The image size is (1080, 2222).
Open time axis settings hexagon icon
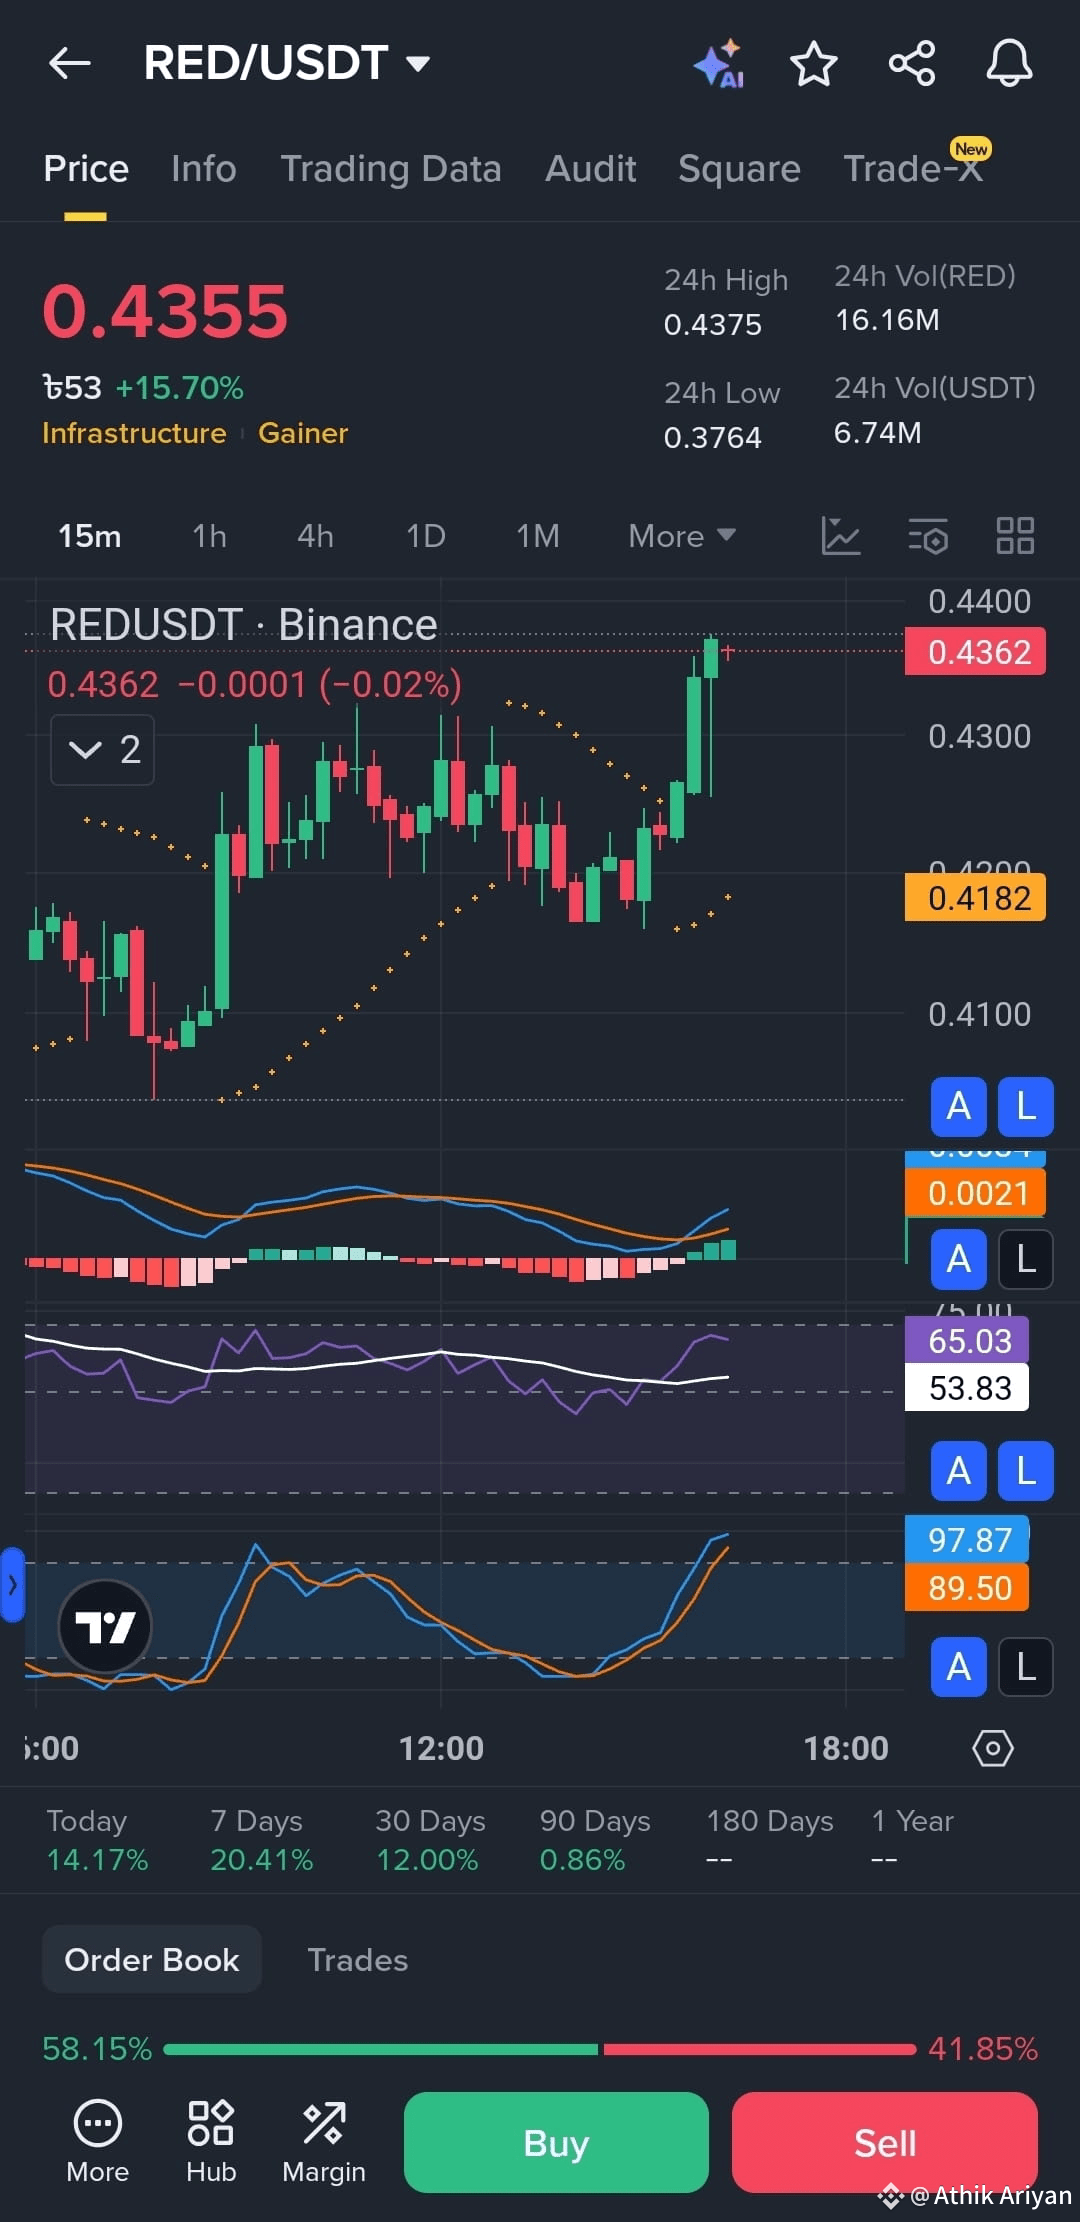point(993,1748)
